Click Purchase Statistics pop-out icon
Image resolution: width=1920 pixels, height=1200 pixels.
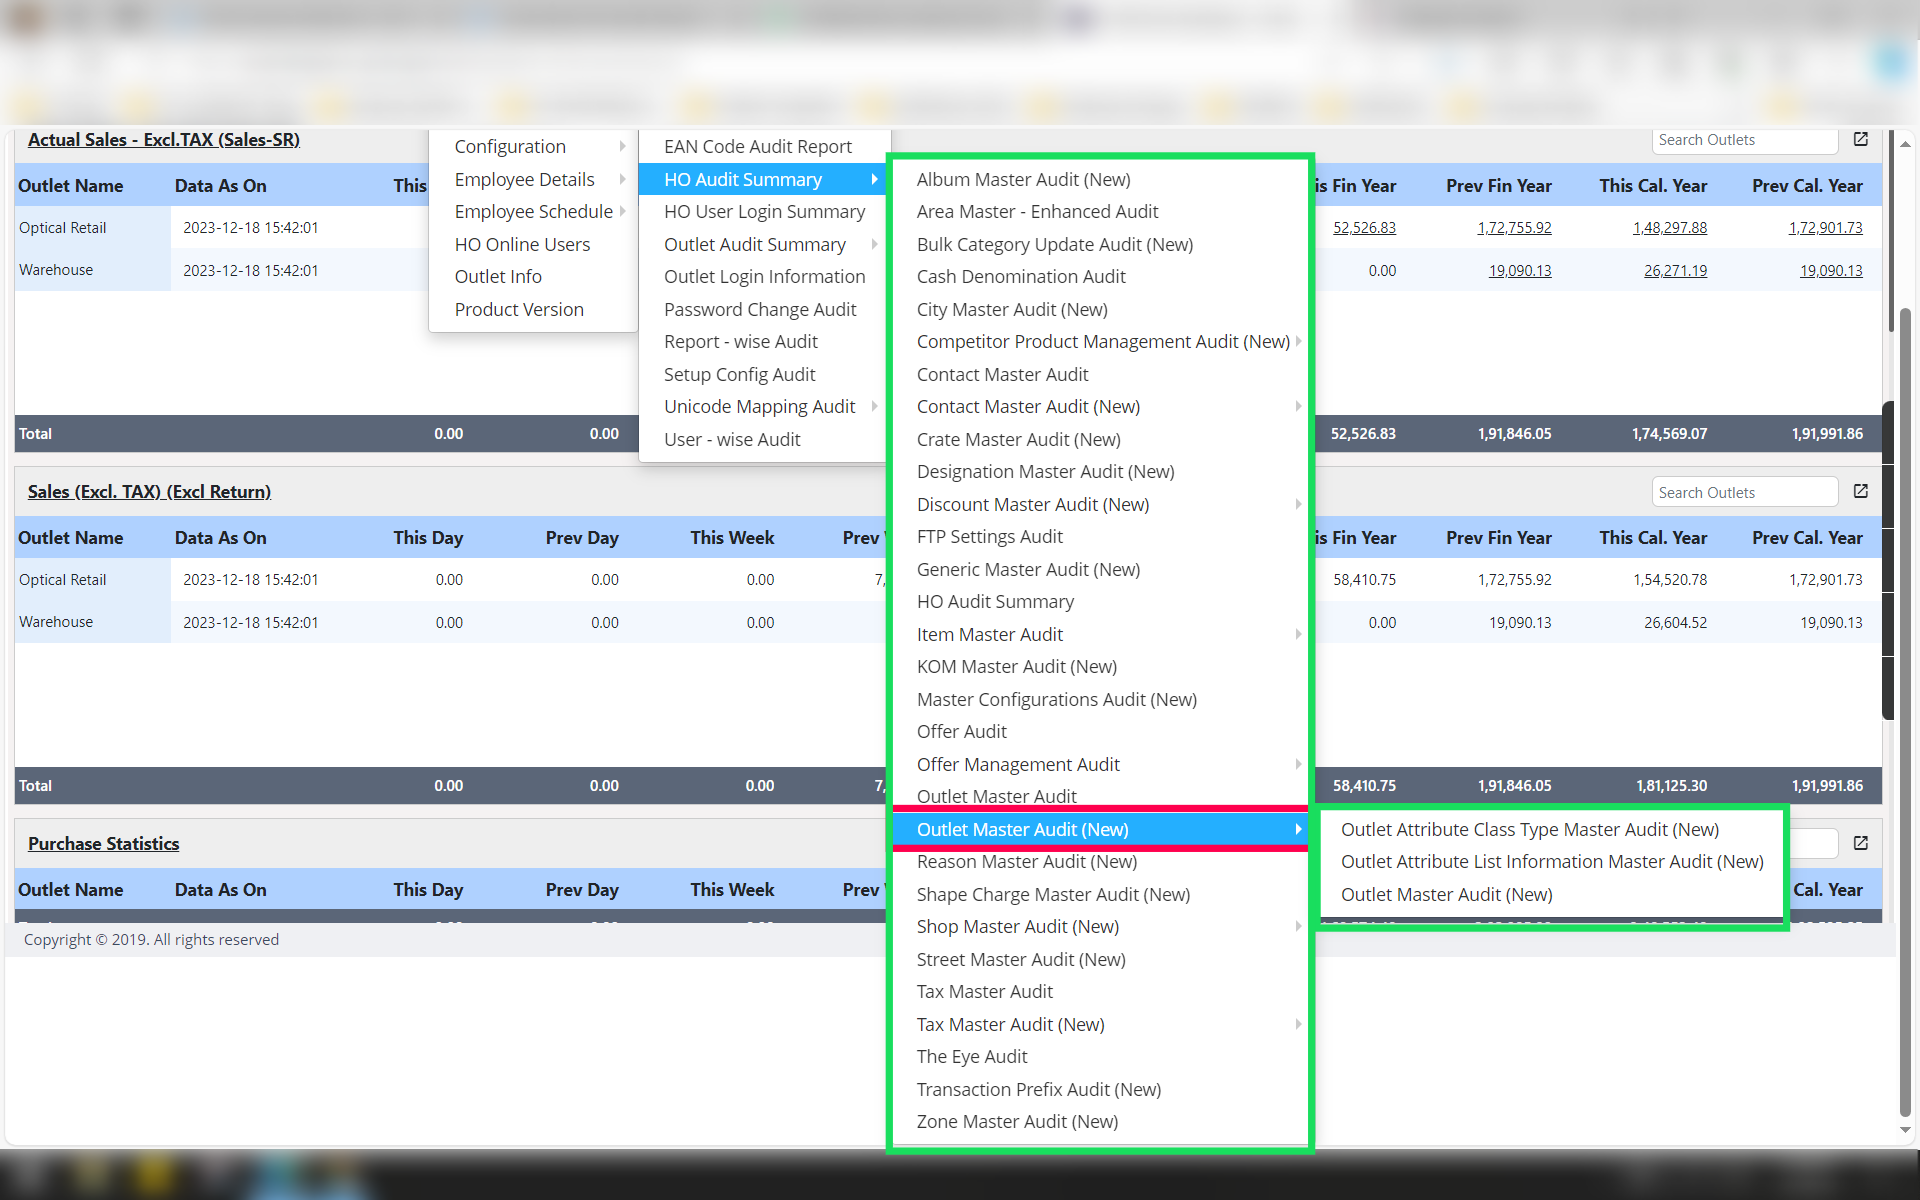(x=1860, y=844)
